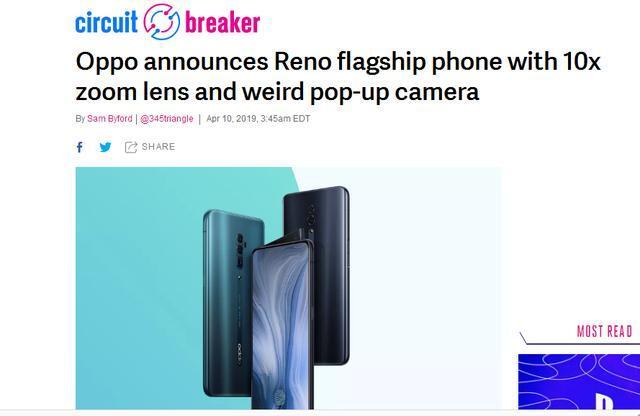Viewport: 640px width, 416px height.
Task: Open author Sam Byford's profile link
Action: coord(109,119)
